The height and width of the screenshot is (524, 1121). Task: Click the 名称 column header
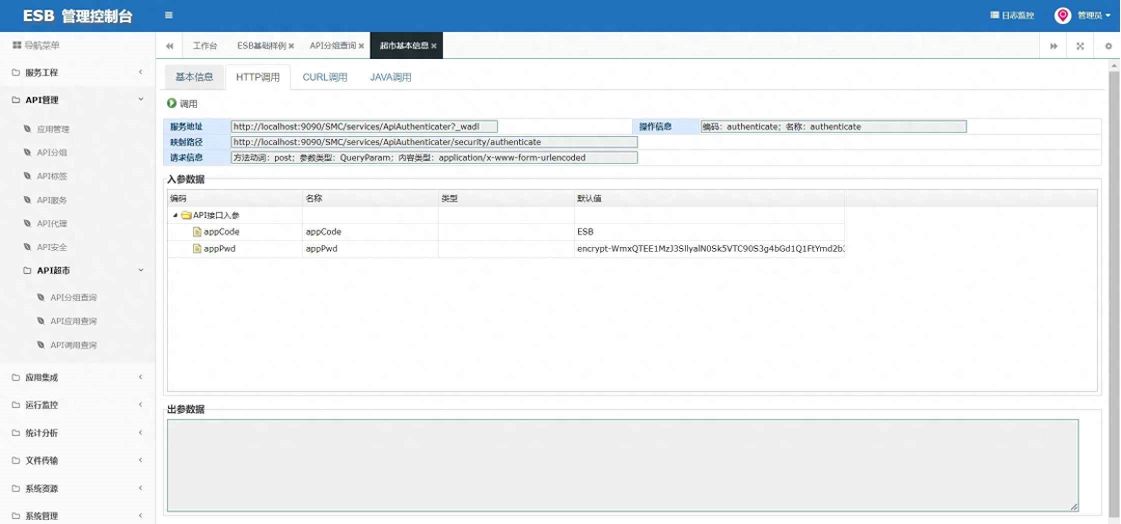(x=370, y=198)
